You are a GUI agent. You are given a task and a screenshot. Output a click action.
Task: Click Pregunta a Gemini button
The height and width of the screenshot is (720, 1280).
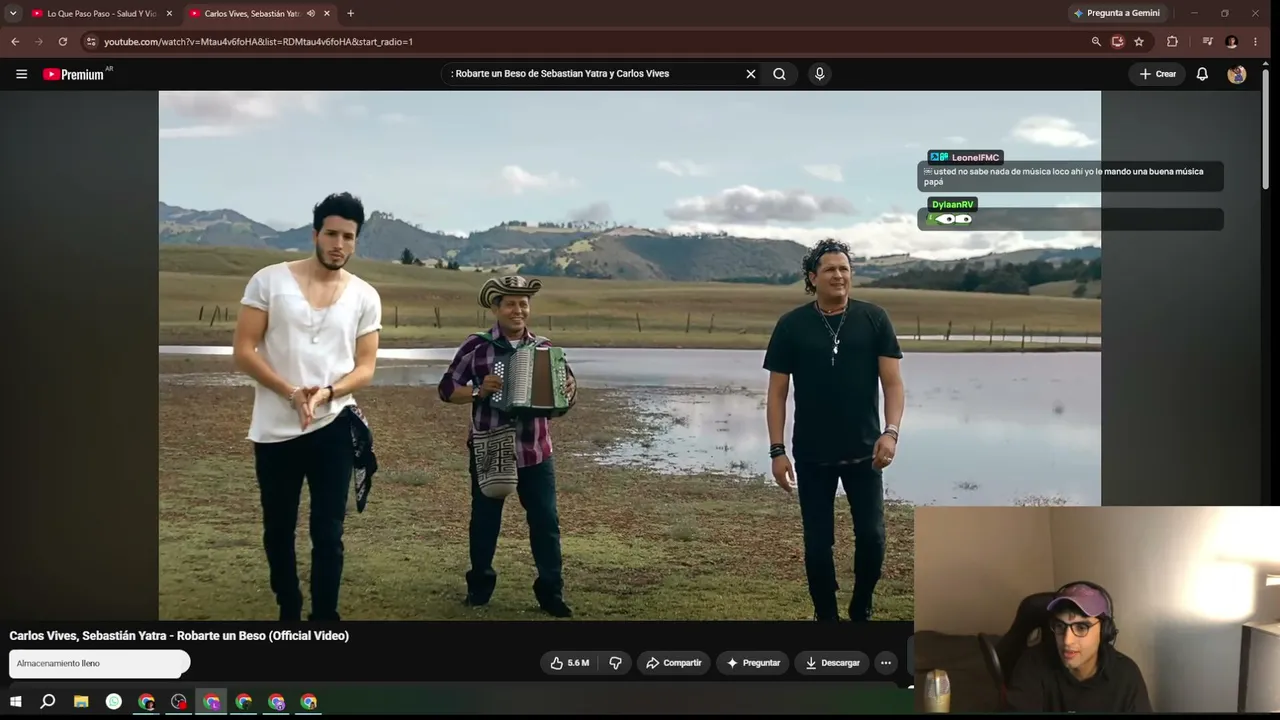tap(1116, 14)
